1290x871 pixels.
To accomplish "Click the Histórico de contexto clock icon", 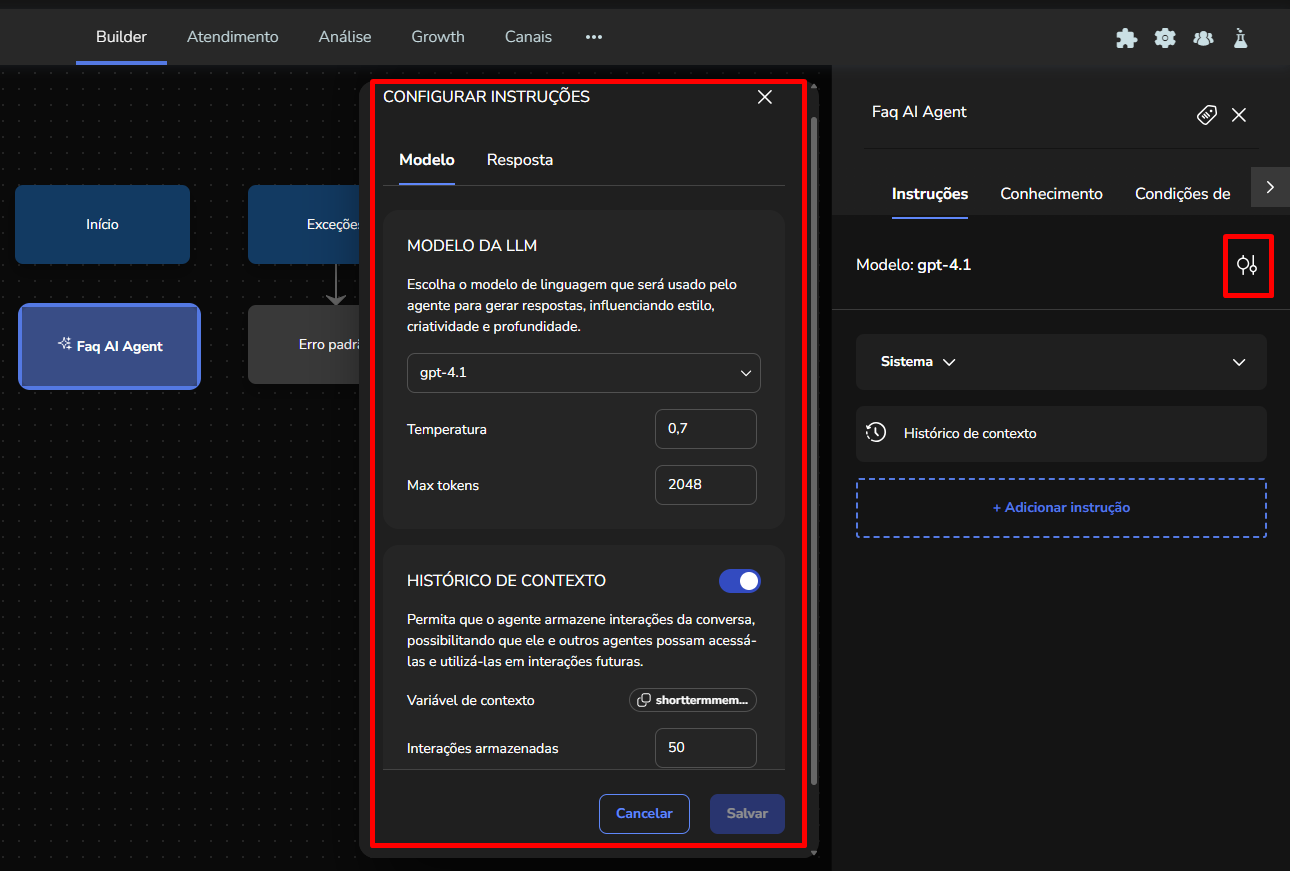I will coord(876,433).
